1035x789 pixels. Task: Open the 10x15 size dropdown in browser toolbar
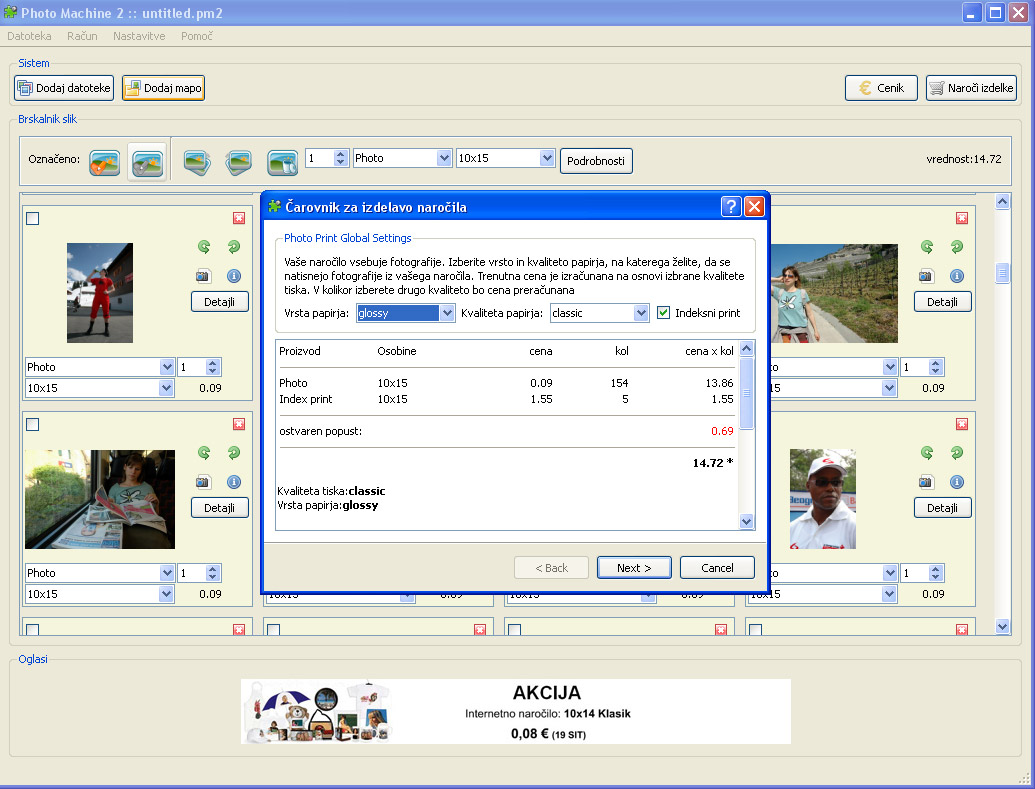pos(546,158)
